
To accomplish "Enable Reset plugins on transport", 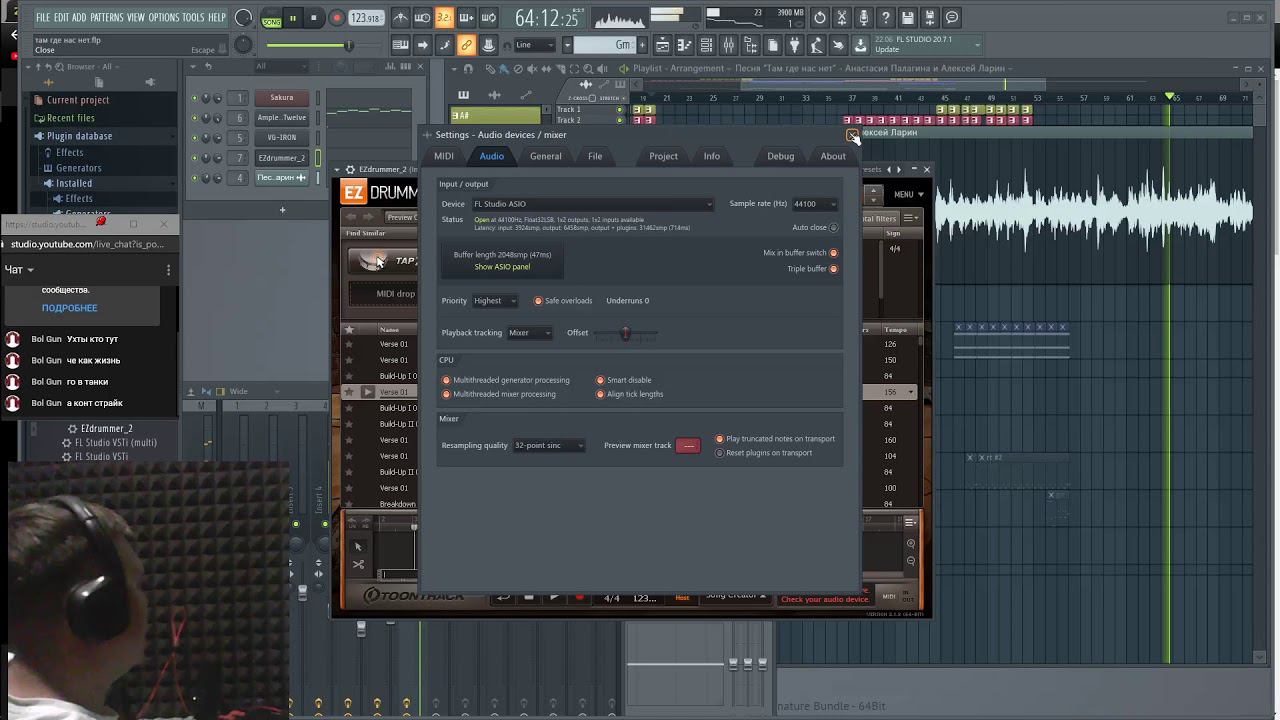I will [719, 453].
